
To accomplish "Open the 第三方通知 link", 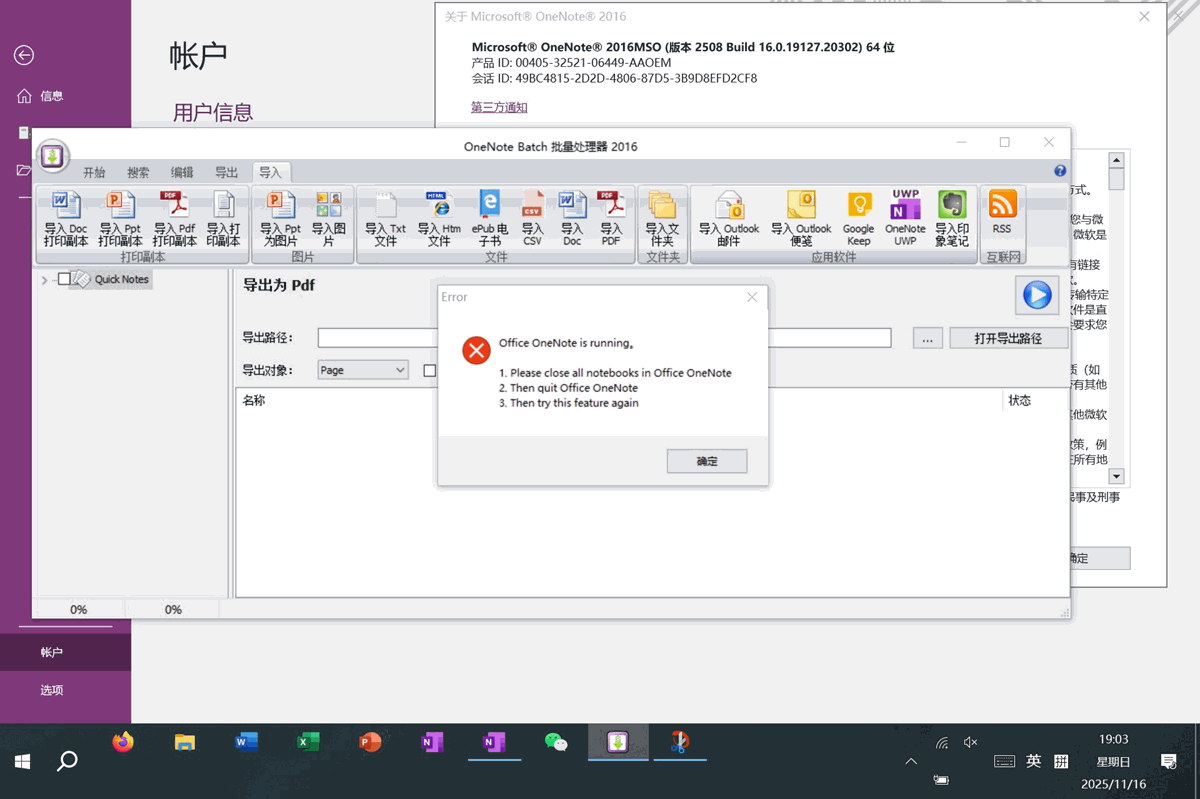I will (499, 107).
